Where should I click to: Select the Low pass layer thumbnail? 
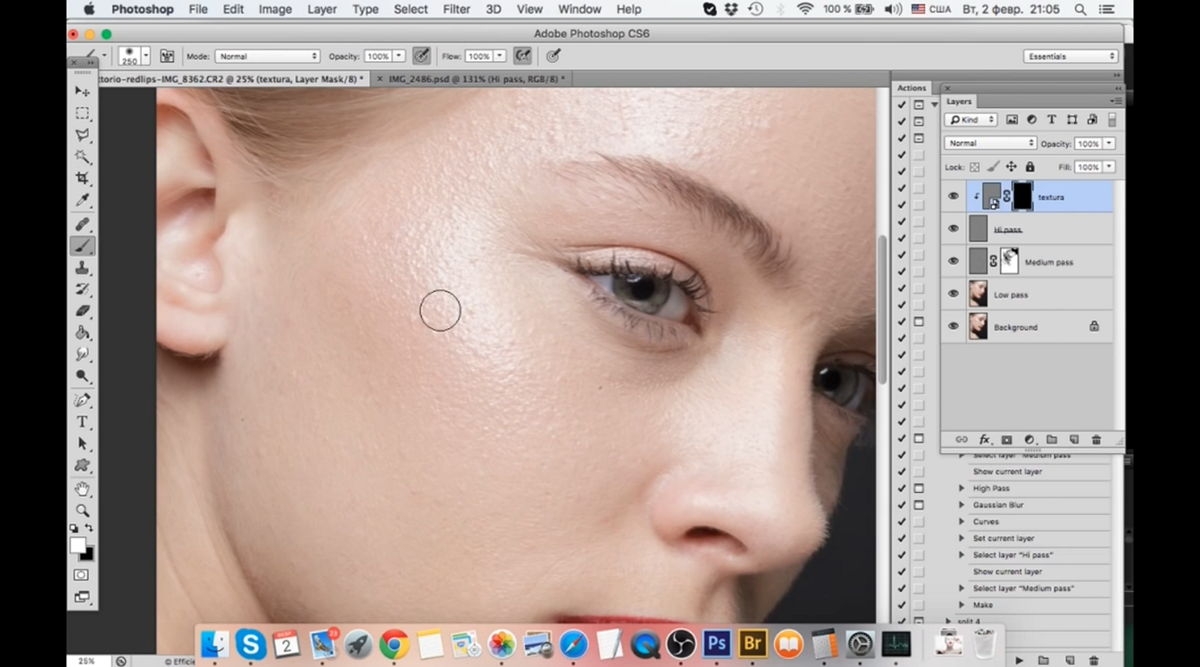pyautogui.click(x=978, y=294)
